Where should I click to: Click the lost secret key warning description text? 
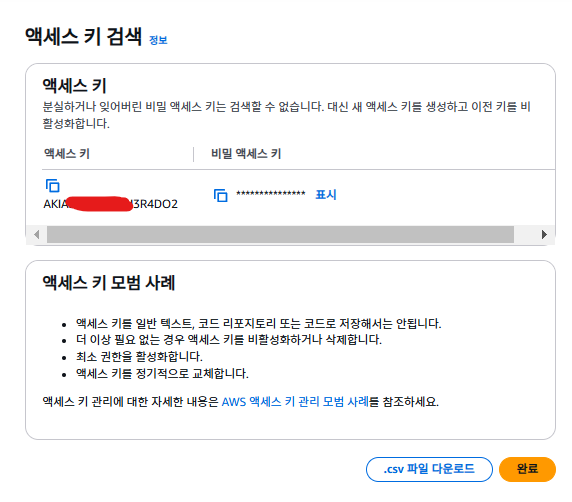[x=286, y=115]
